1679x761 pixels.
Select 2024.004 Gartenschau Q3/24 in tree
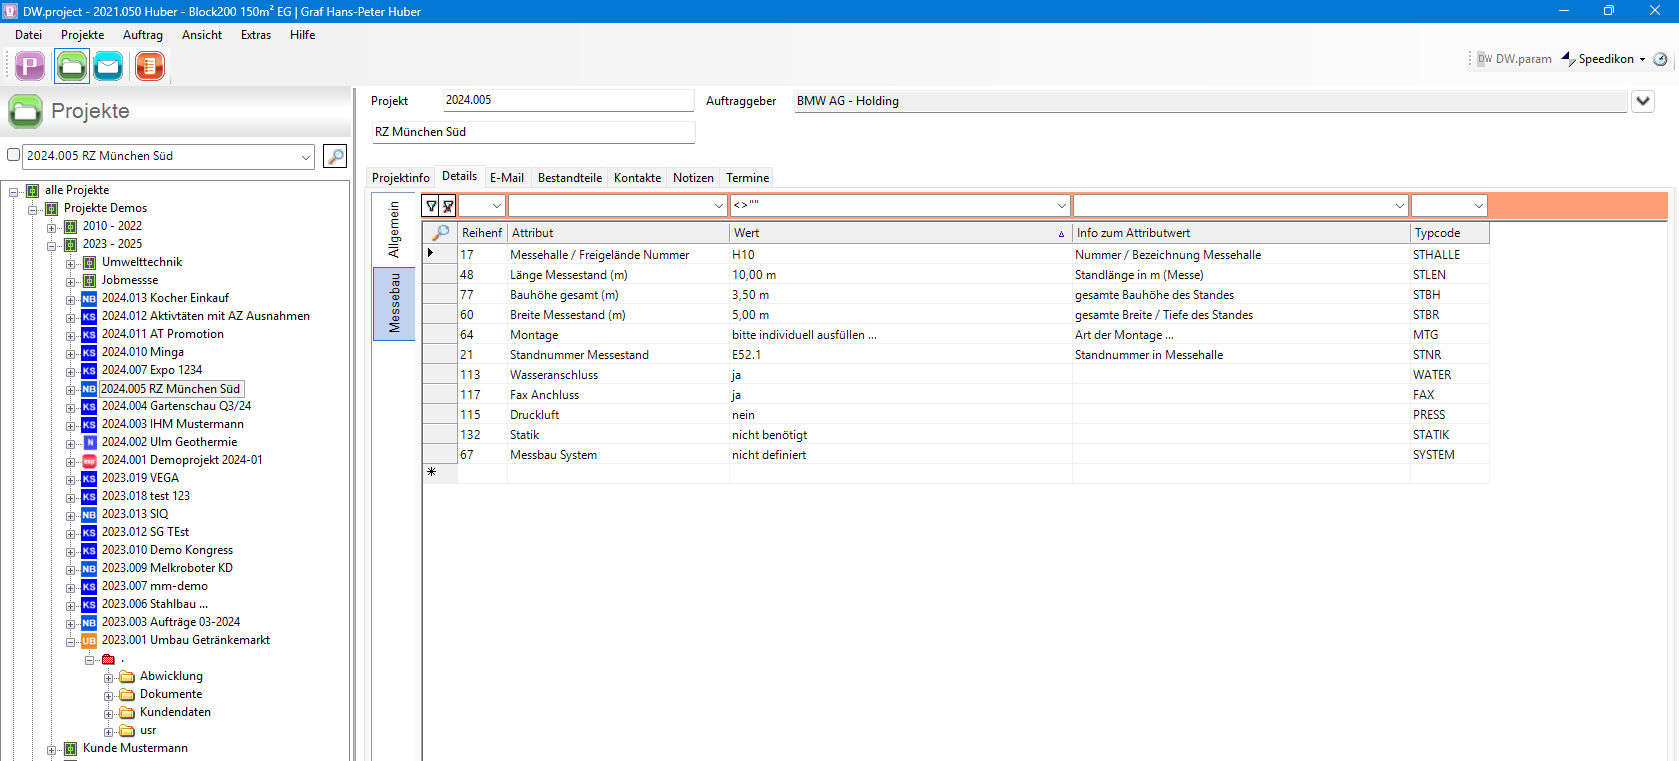176,406
